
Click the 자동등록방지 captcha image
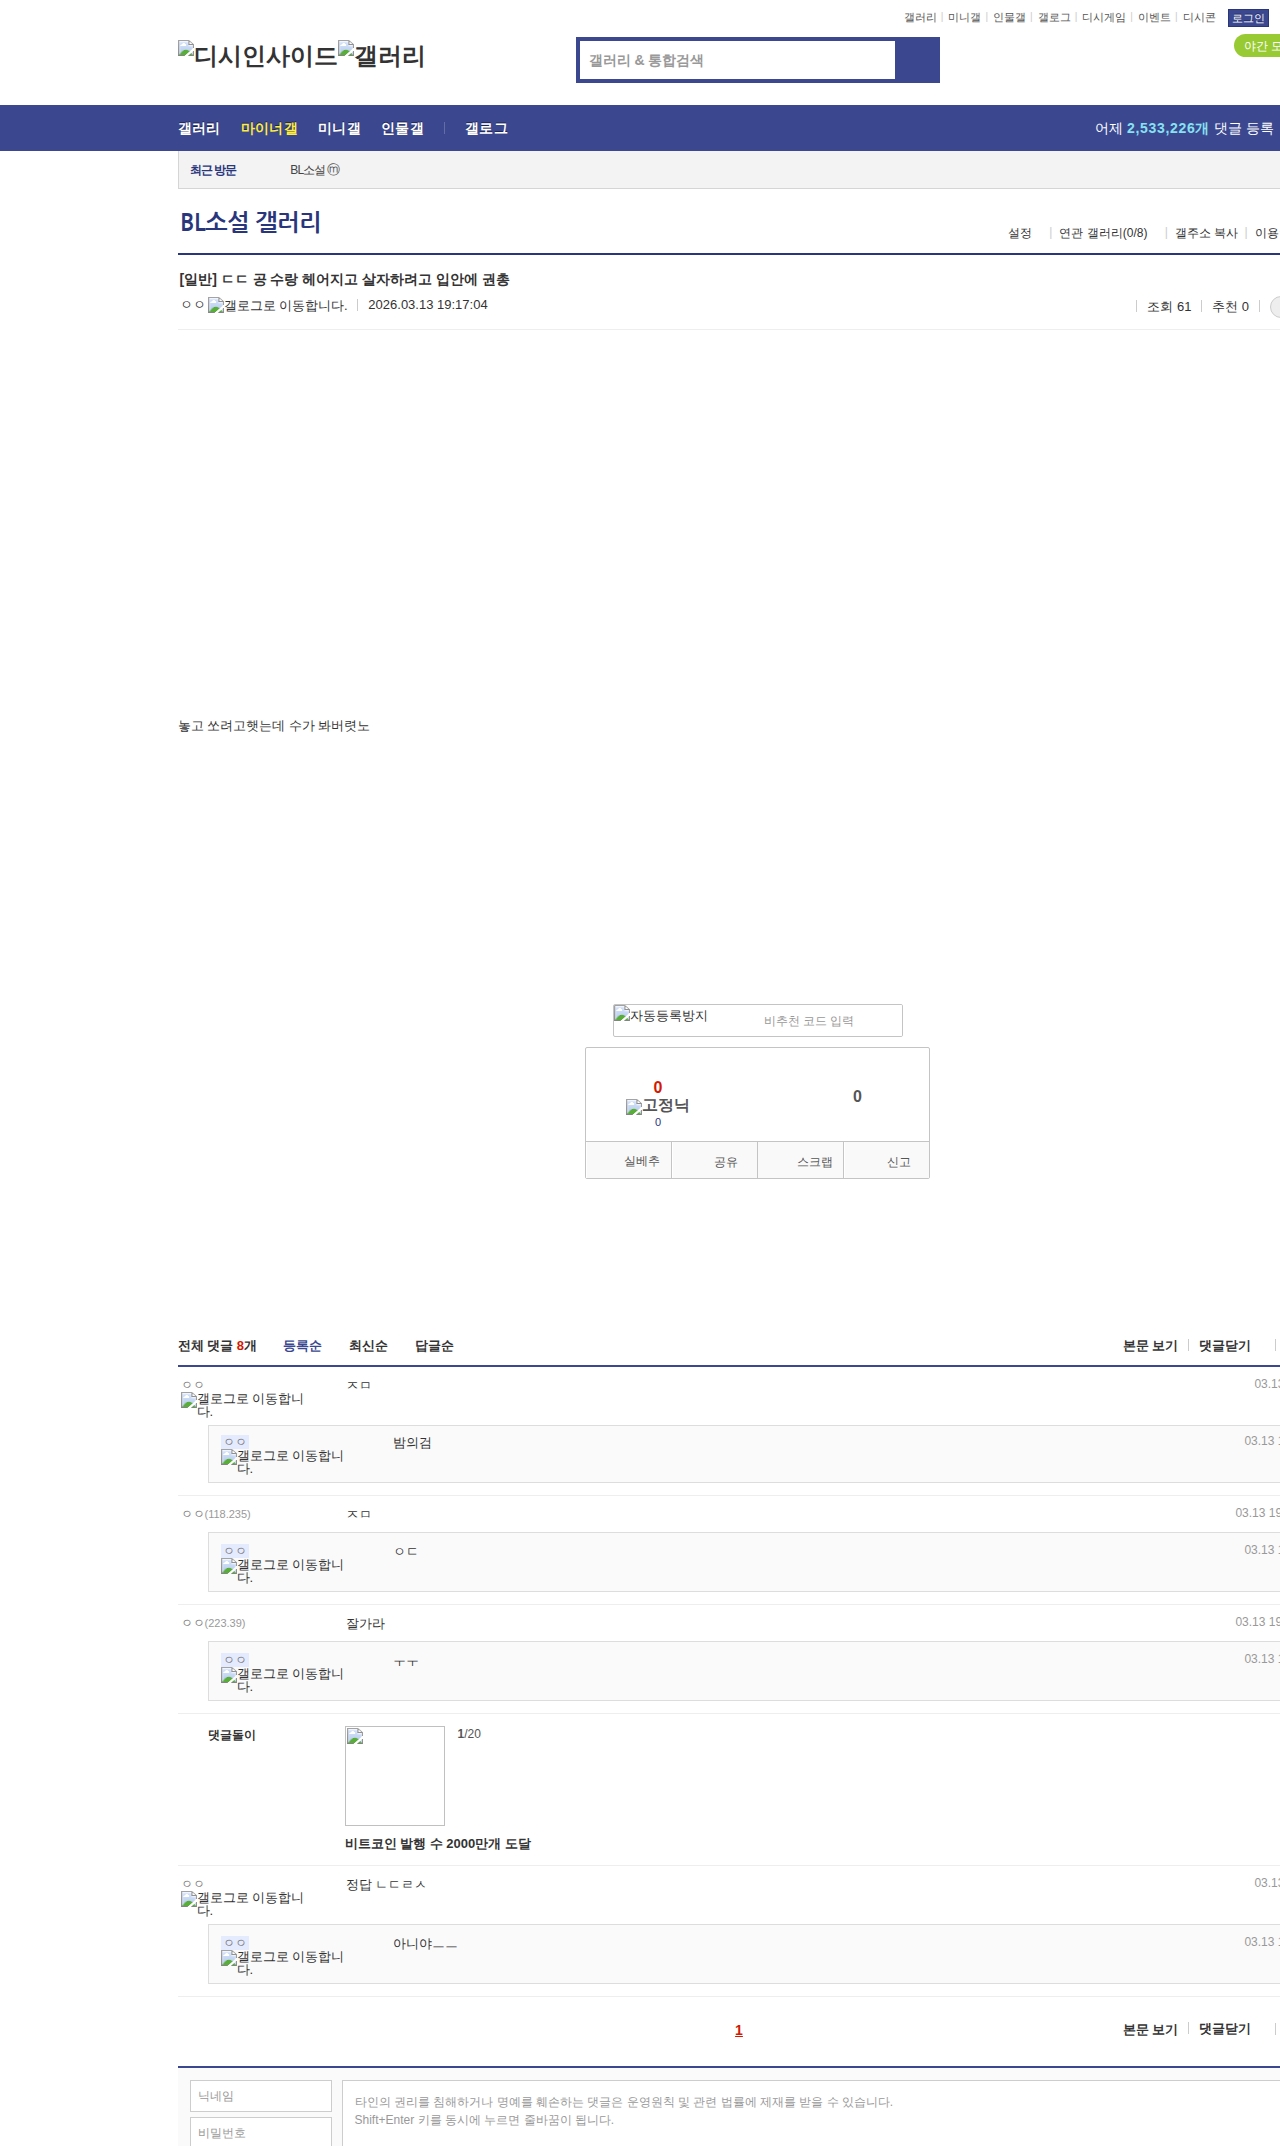click(661, 1016)
